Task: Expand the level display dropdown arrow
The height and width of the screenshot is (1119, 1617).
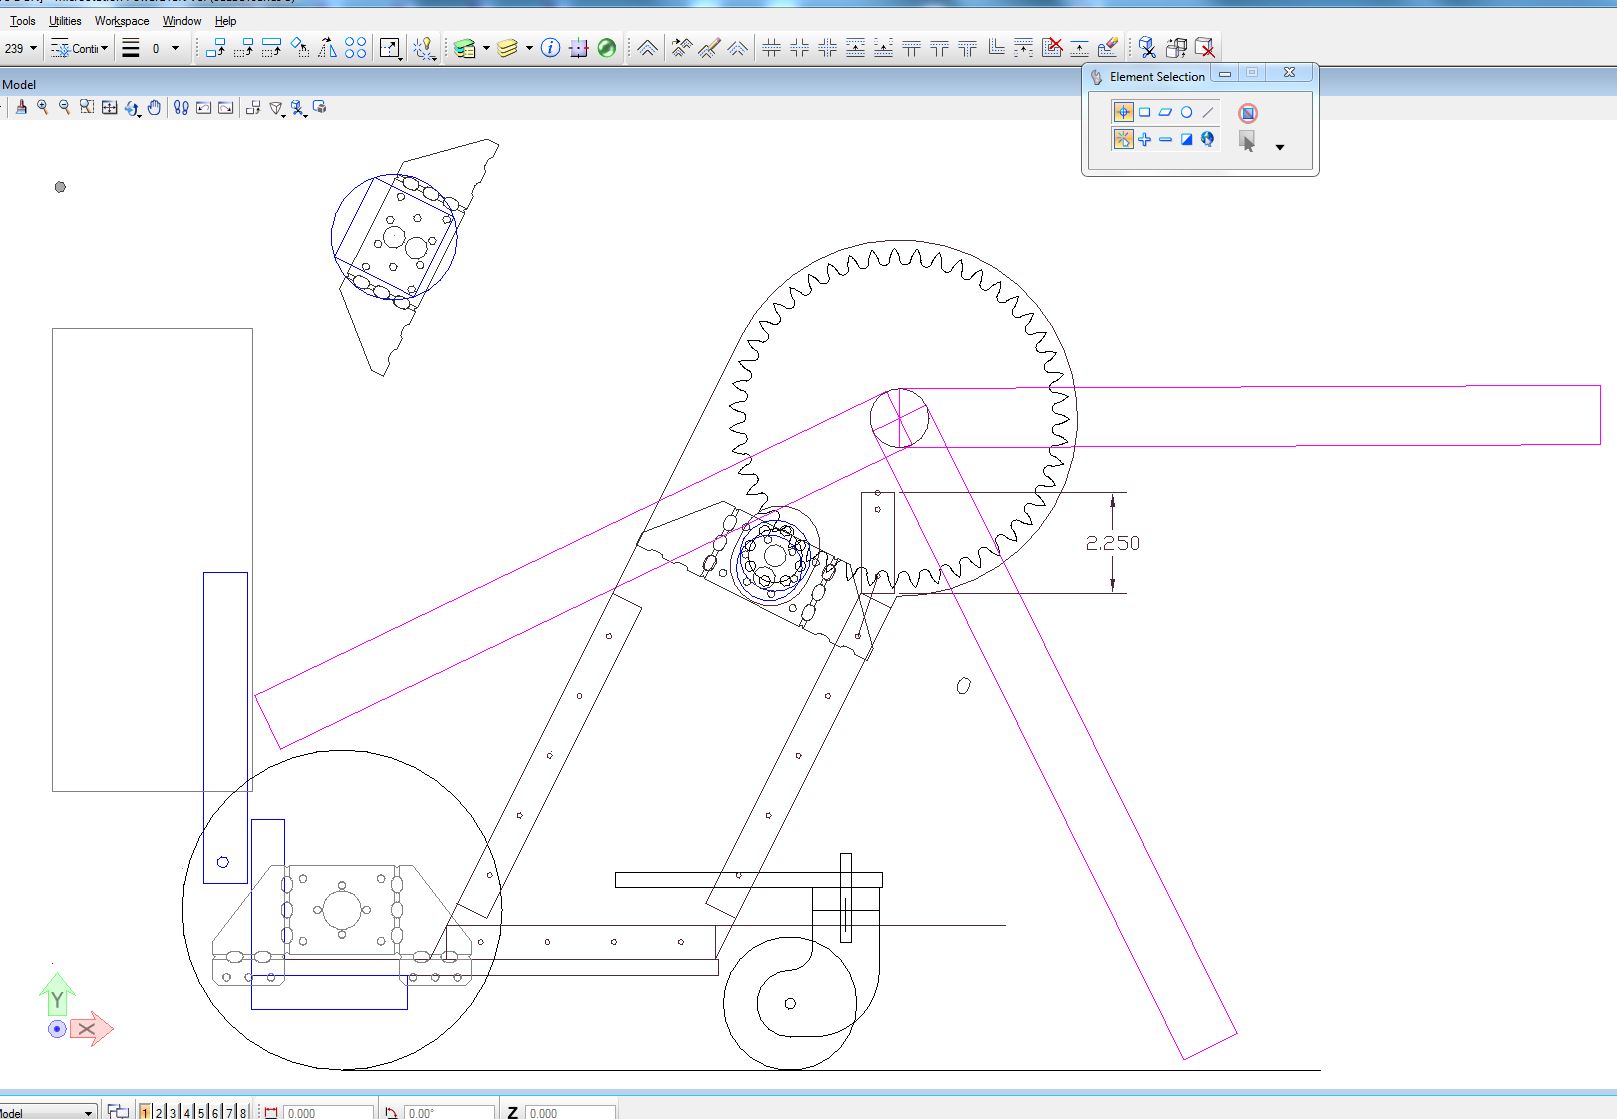Action: coord(486,48)
